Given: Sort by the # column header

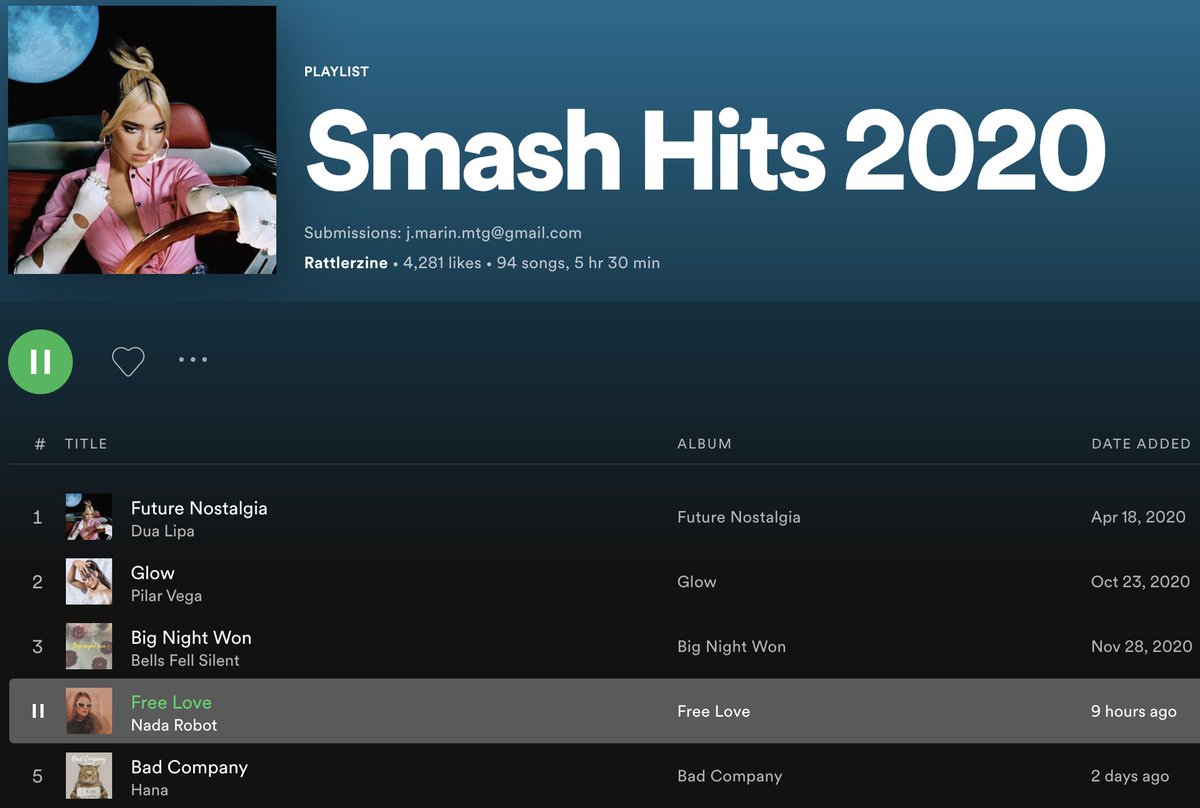Looking at the screenshot, I should click(x=40, y=443).
